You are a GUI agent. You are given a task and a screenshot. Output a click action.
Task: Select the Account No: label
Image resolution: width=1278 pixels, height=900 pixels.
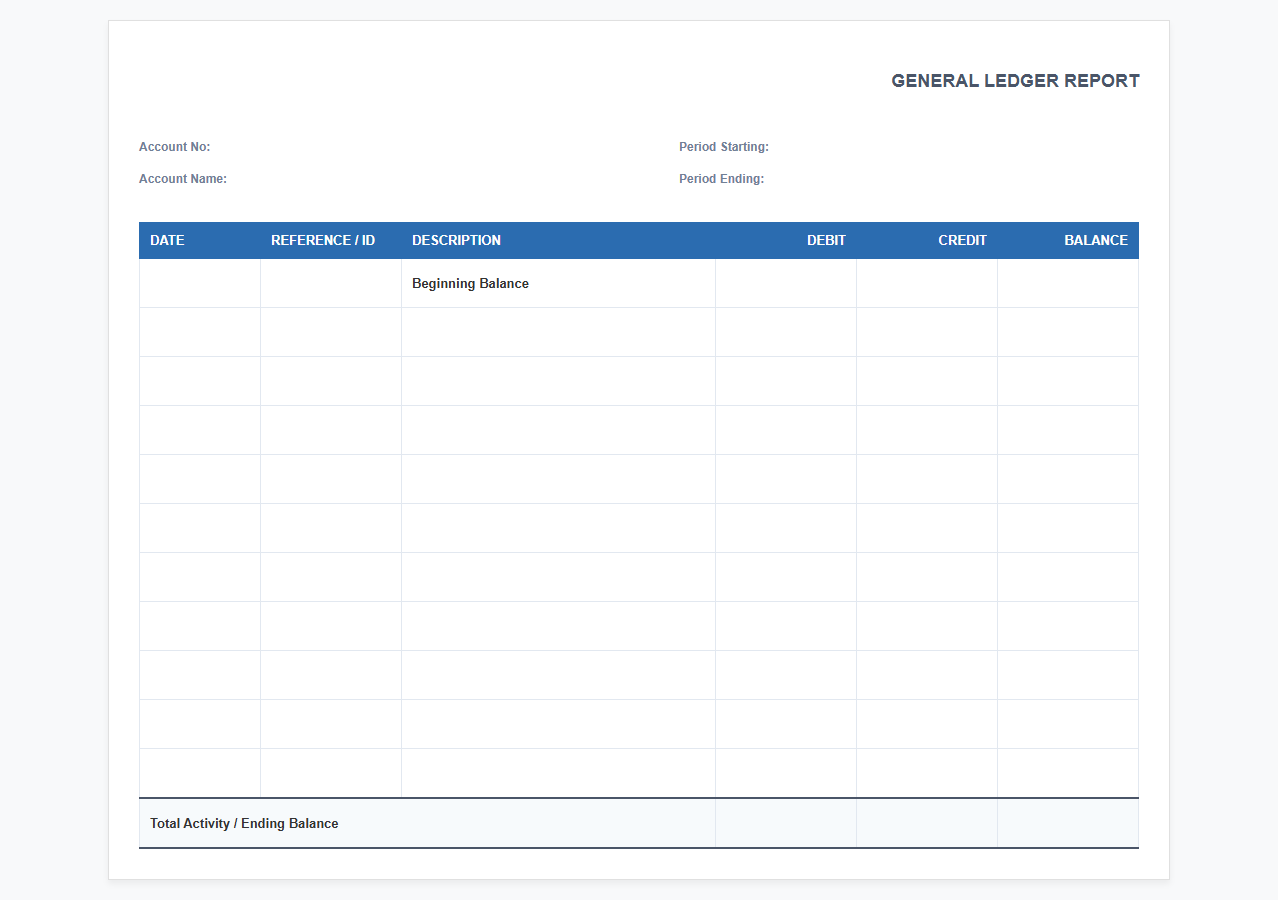[x=175, y=147]
